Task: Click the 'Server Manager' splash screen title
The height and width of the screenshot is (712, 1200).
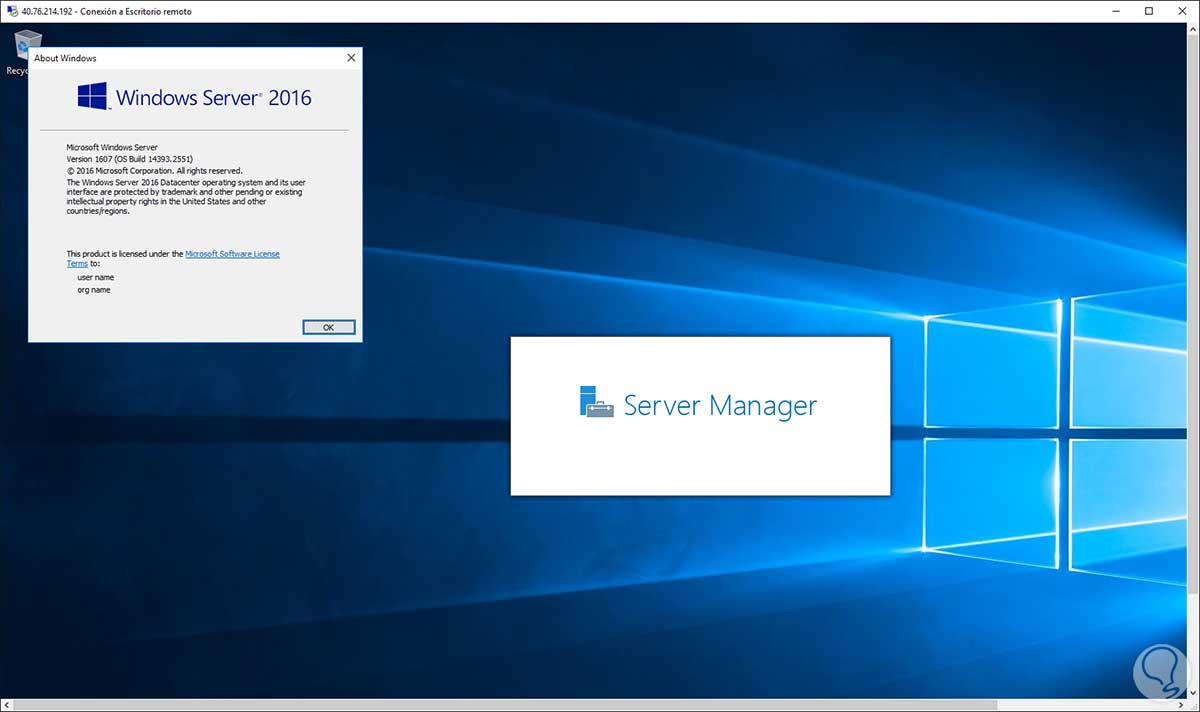Action: [x=720, y=405]
